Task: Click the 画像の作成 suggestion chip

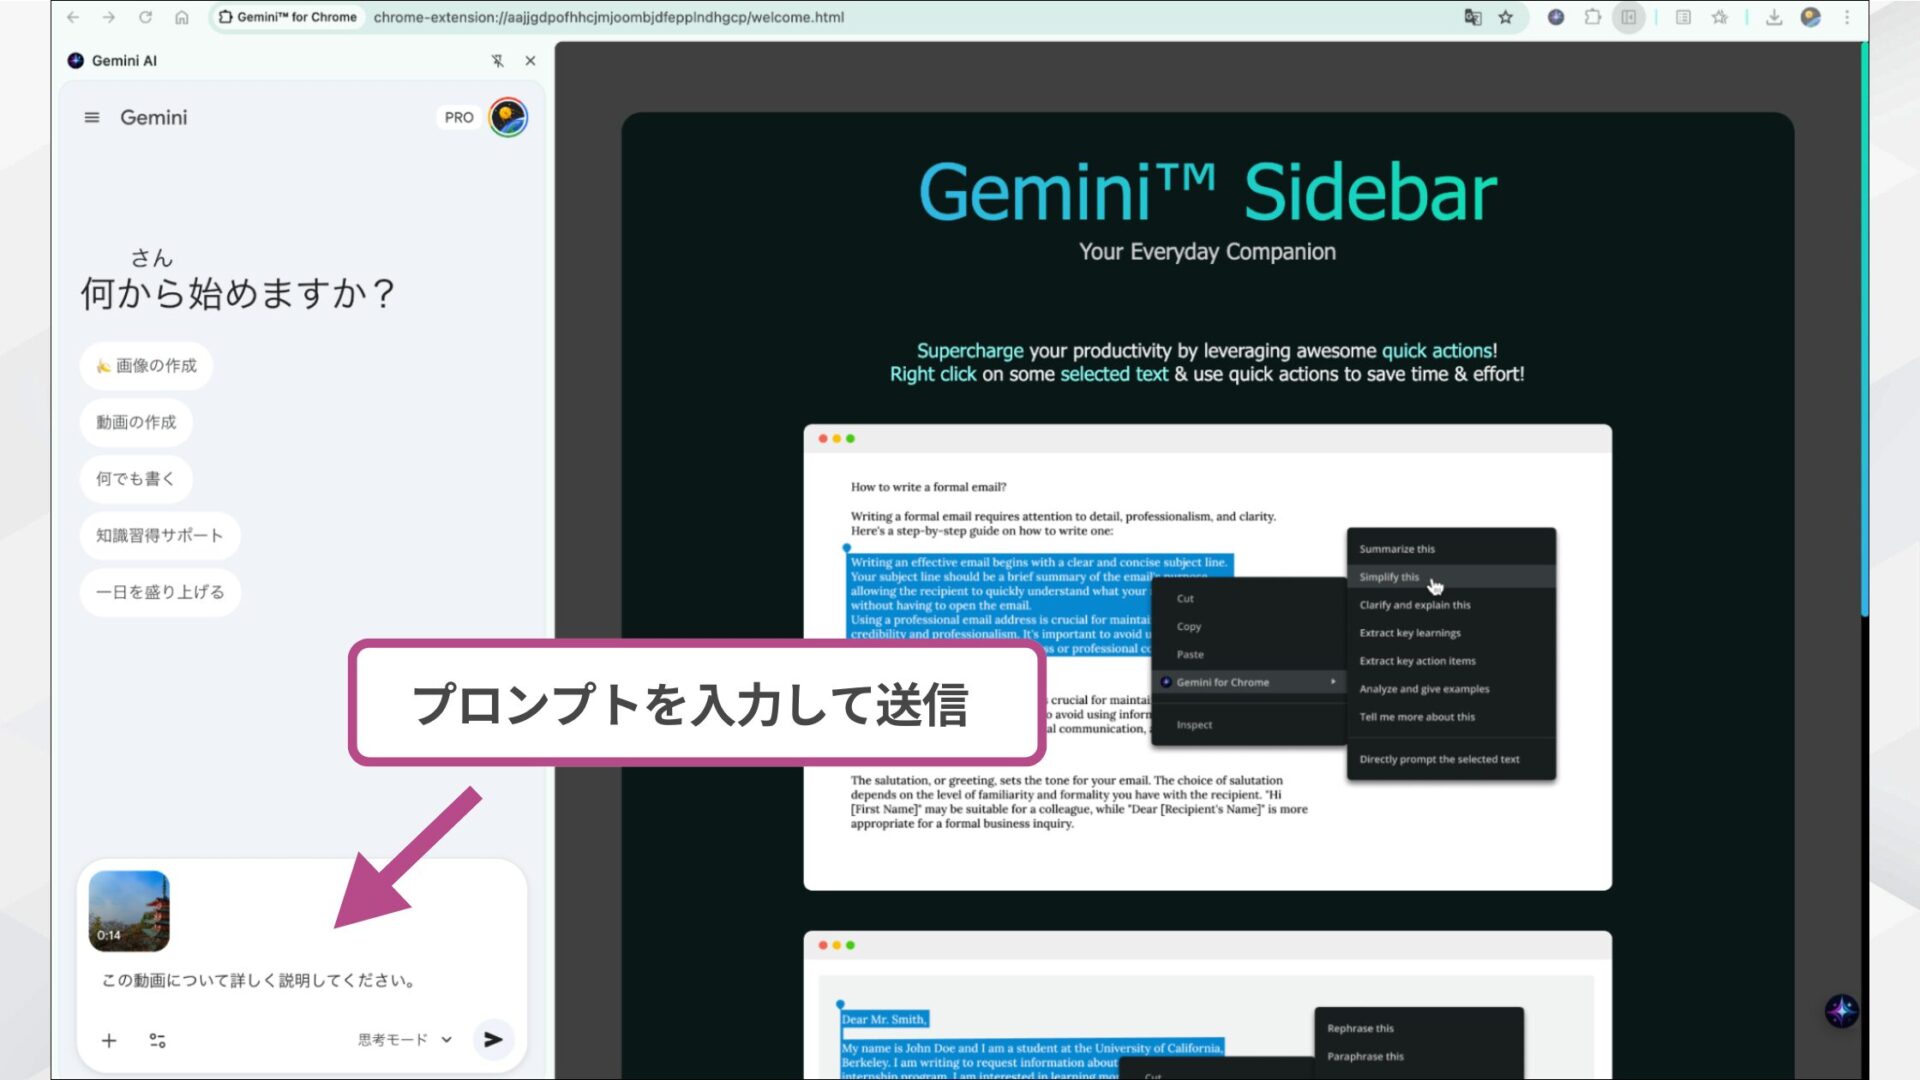Action: pos(147,366)
